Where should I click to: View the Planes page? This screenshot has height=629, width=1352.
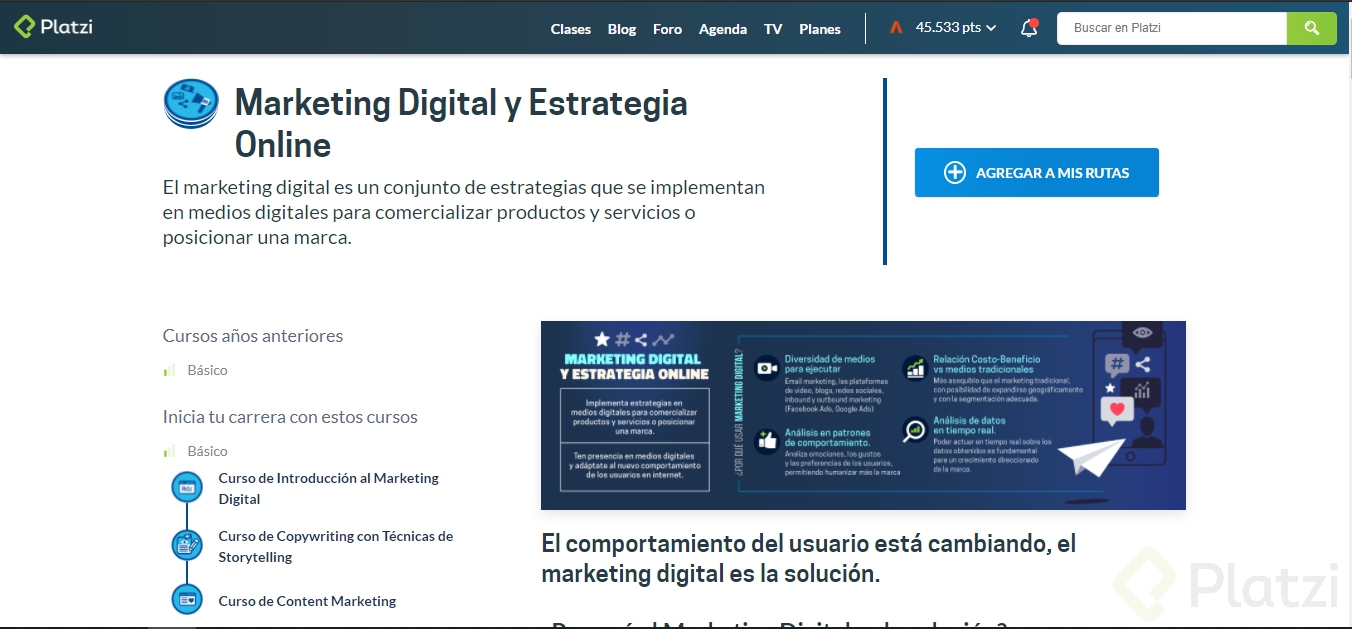coord(820,29)
